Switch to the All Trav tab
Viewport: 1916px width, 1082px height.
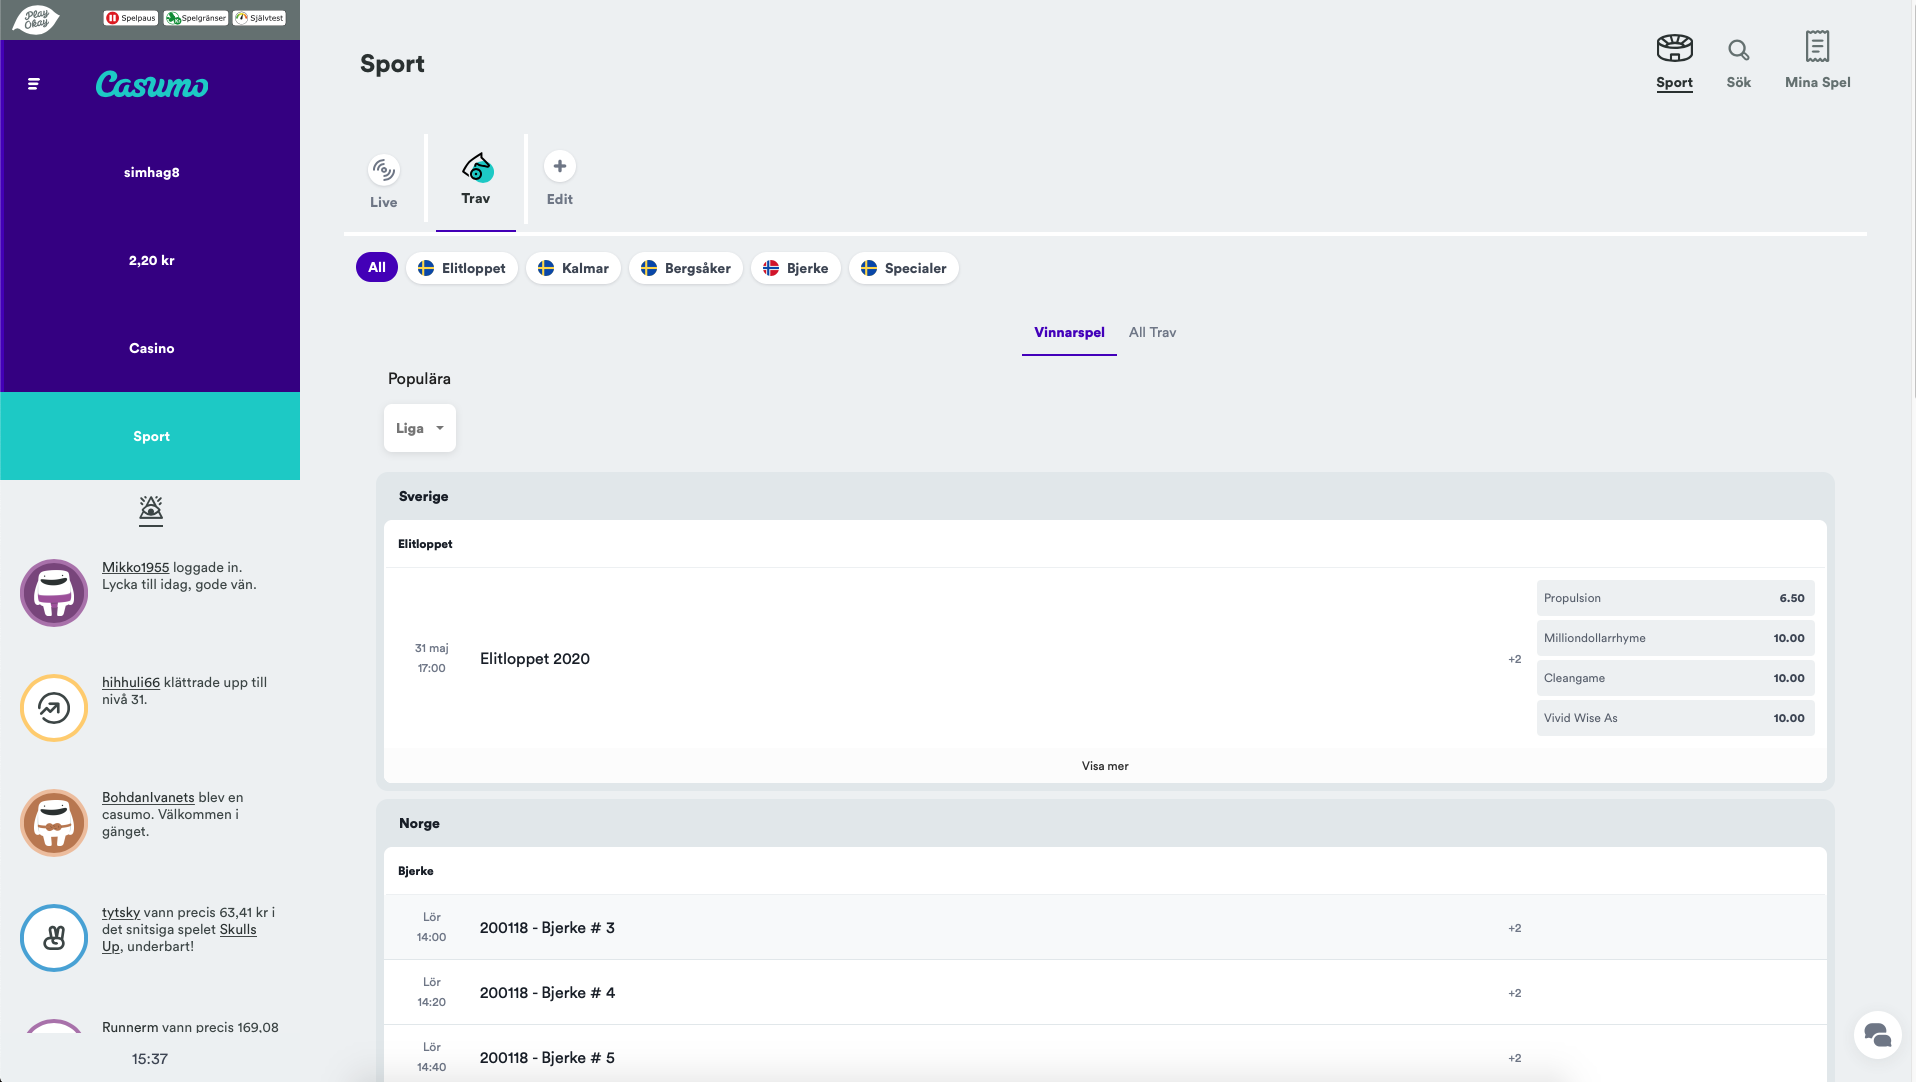point(1152,333)
